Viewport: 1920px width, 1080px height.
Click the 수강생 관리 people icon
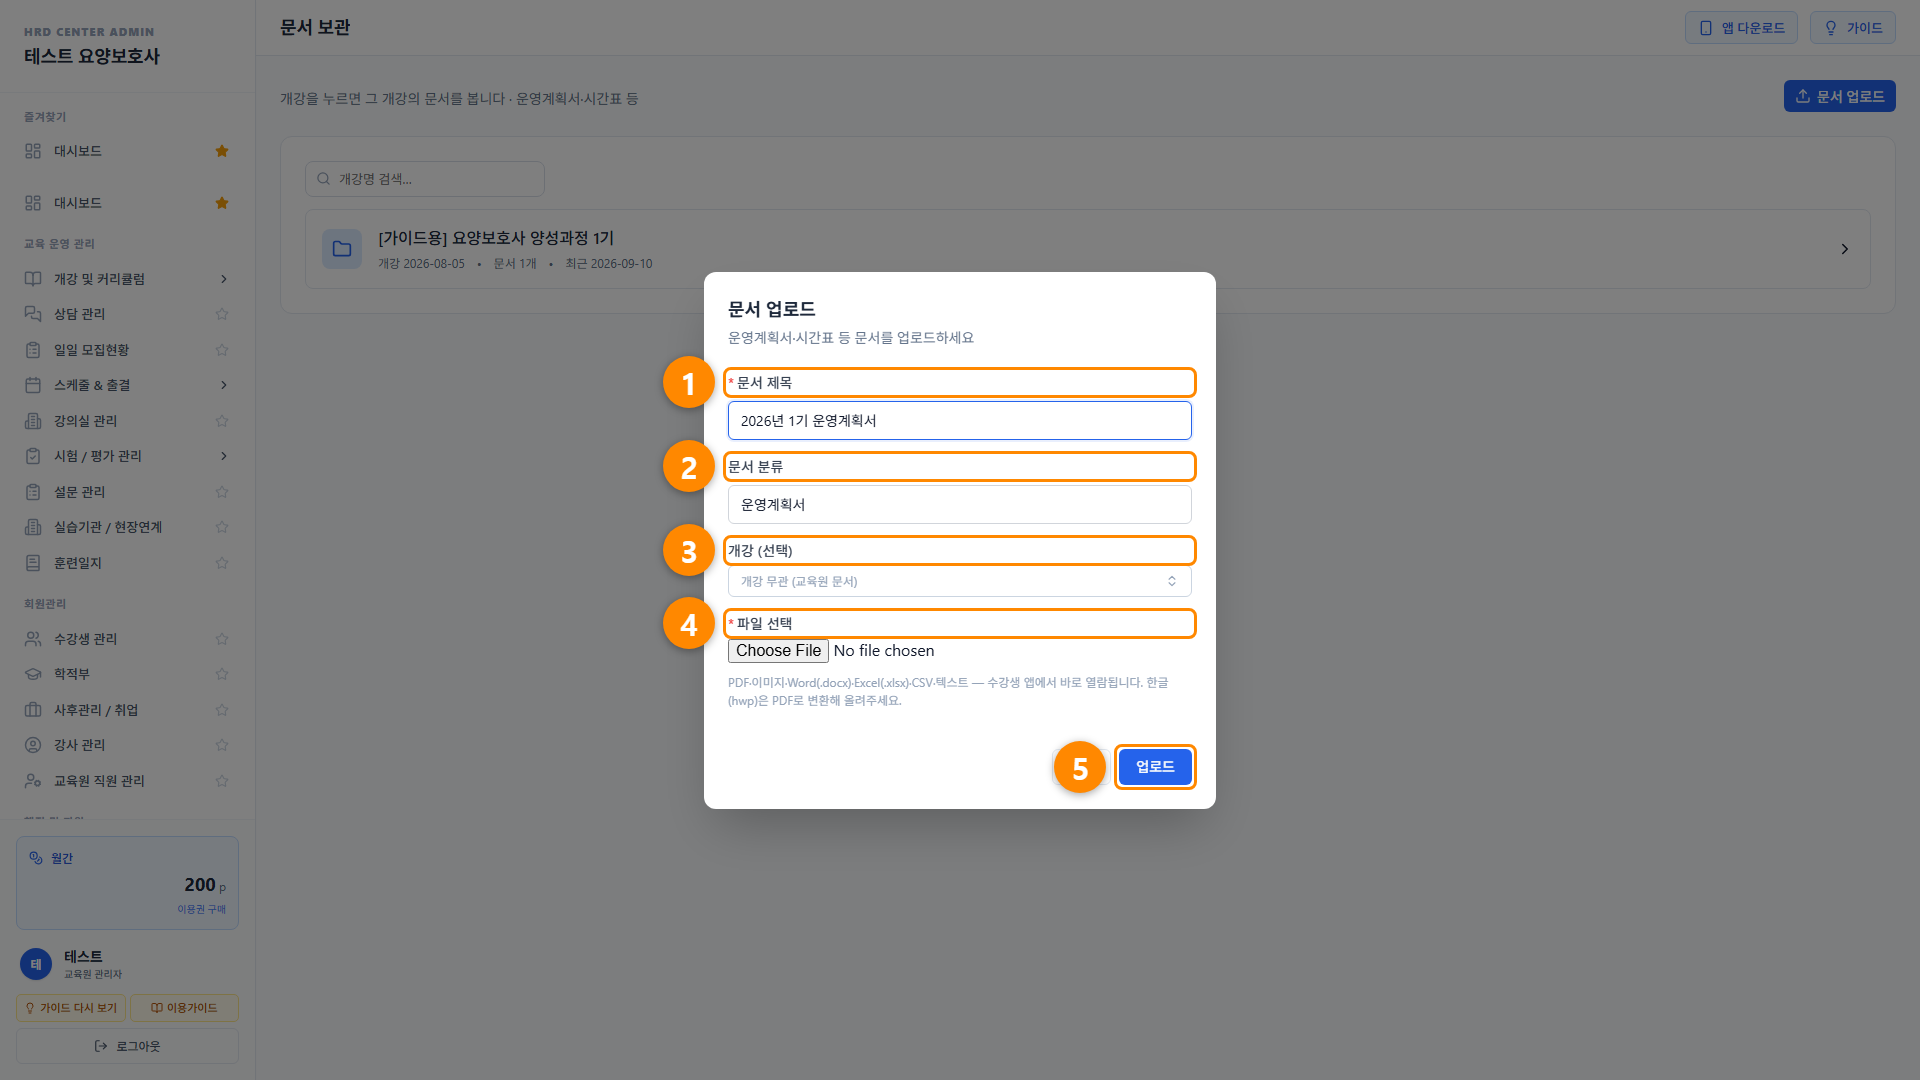[33, 639]
